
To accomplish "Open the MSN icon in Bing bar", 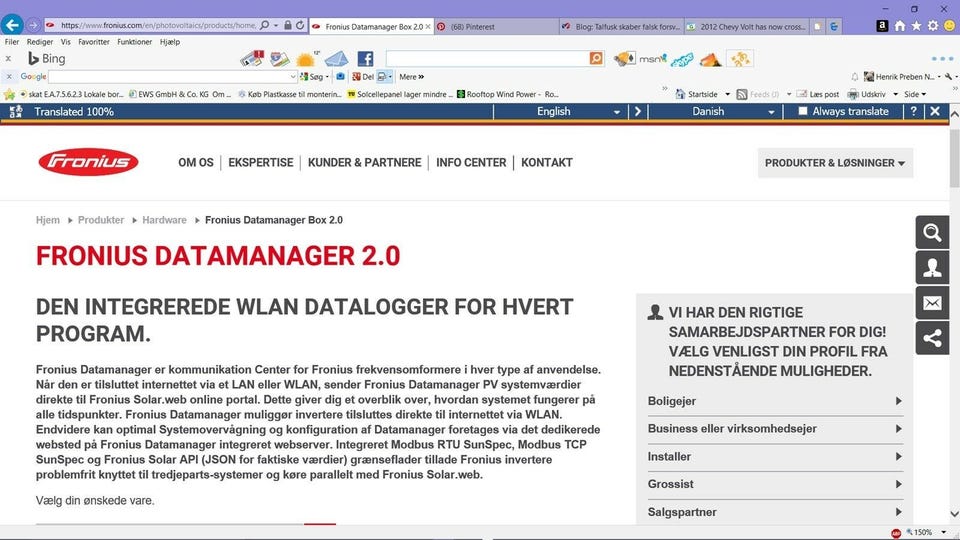I will (x=653, y=59).
